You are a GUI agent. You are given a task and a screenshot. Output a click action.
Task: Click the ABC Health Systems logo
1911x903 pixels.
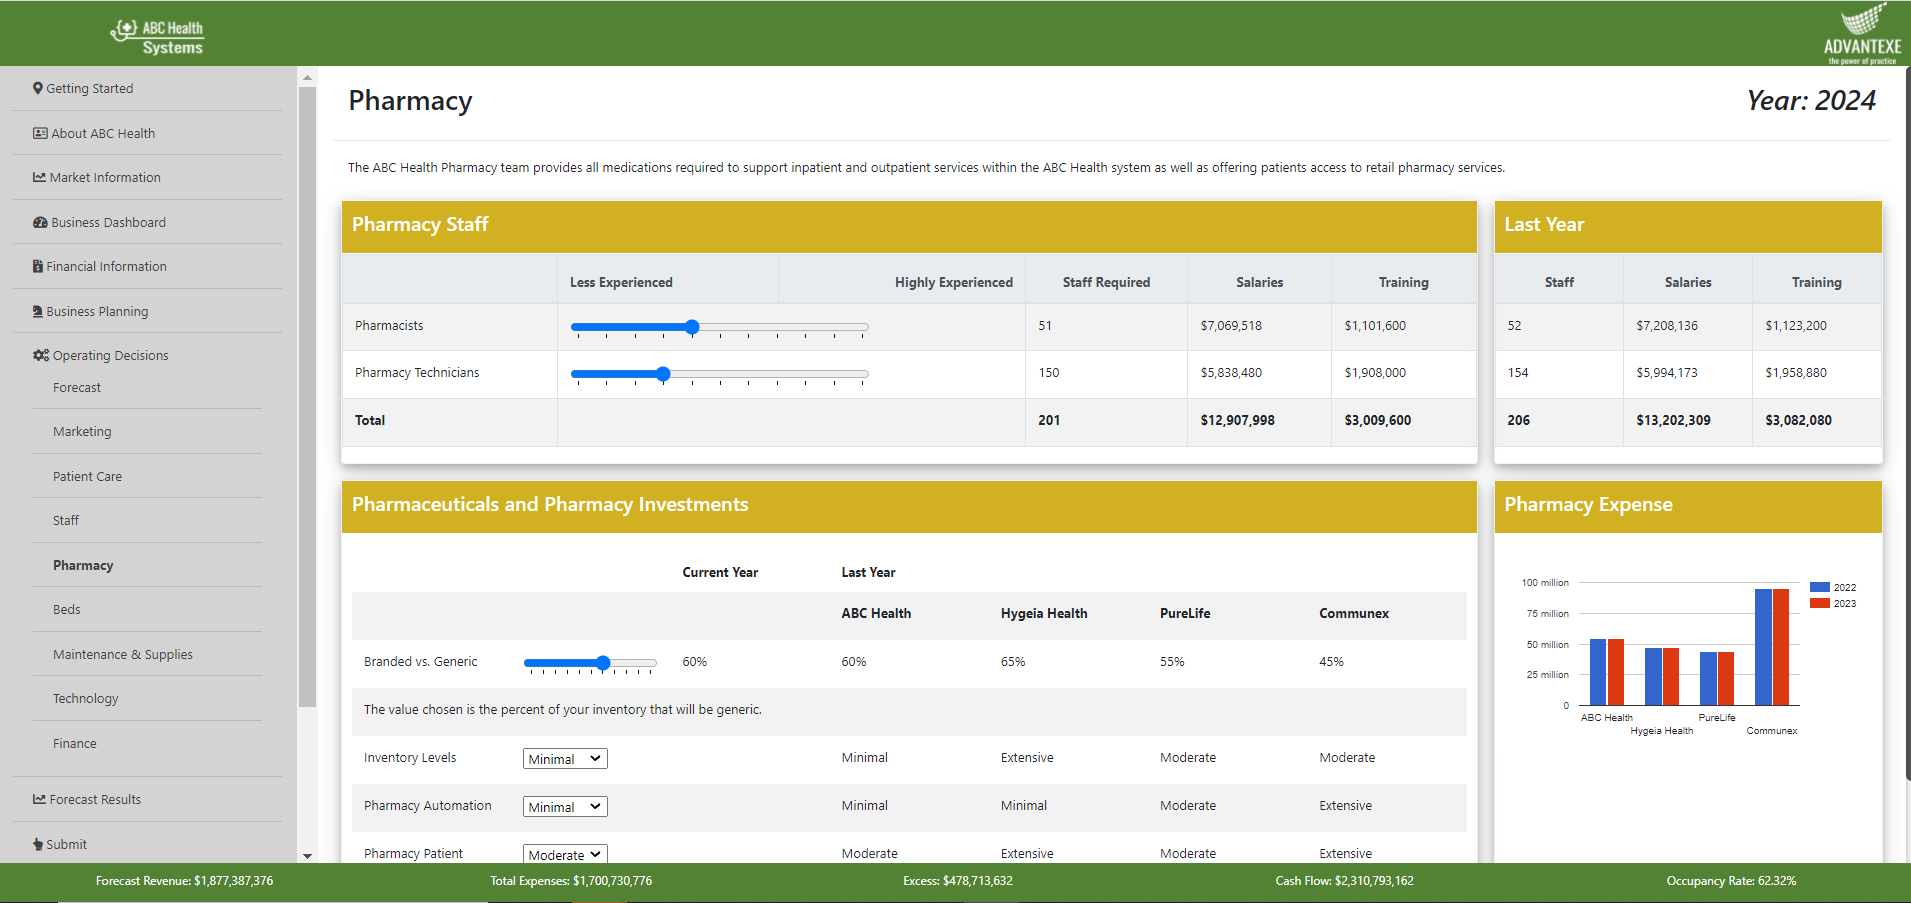click(x=156, y=33)
